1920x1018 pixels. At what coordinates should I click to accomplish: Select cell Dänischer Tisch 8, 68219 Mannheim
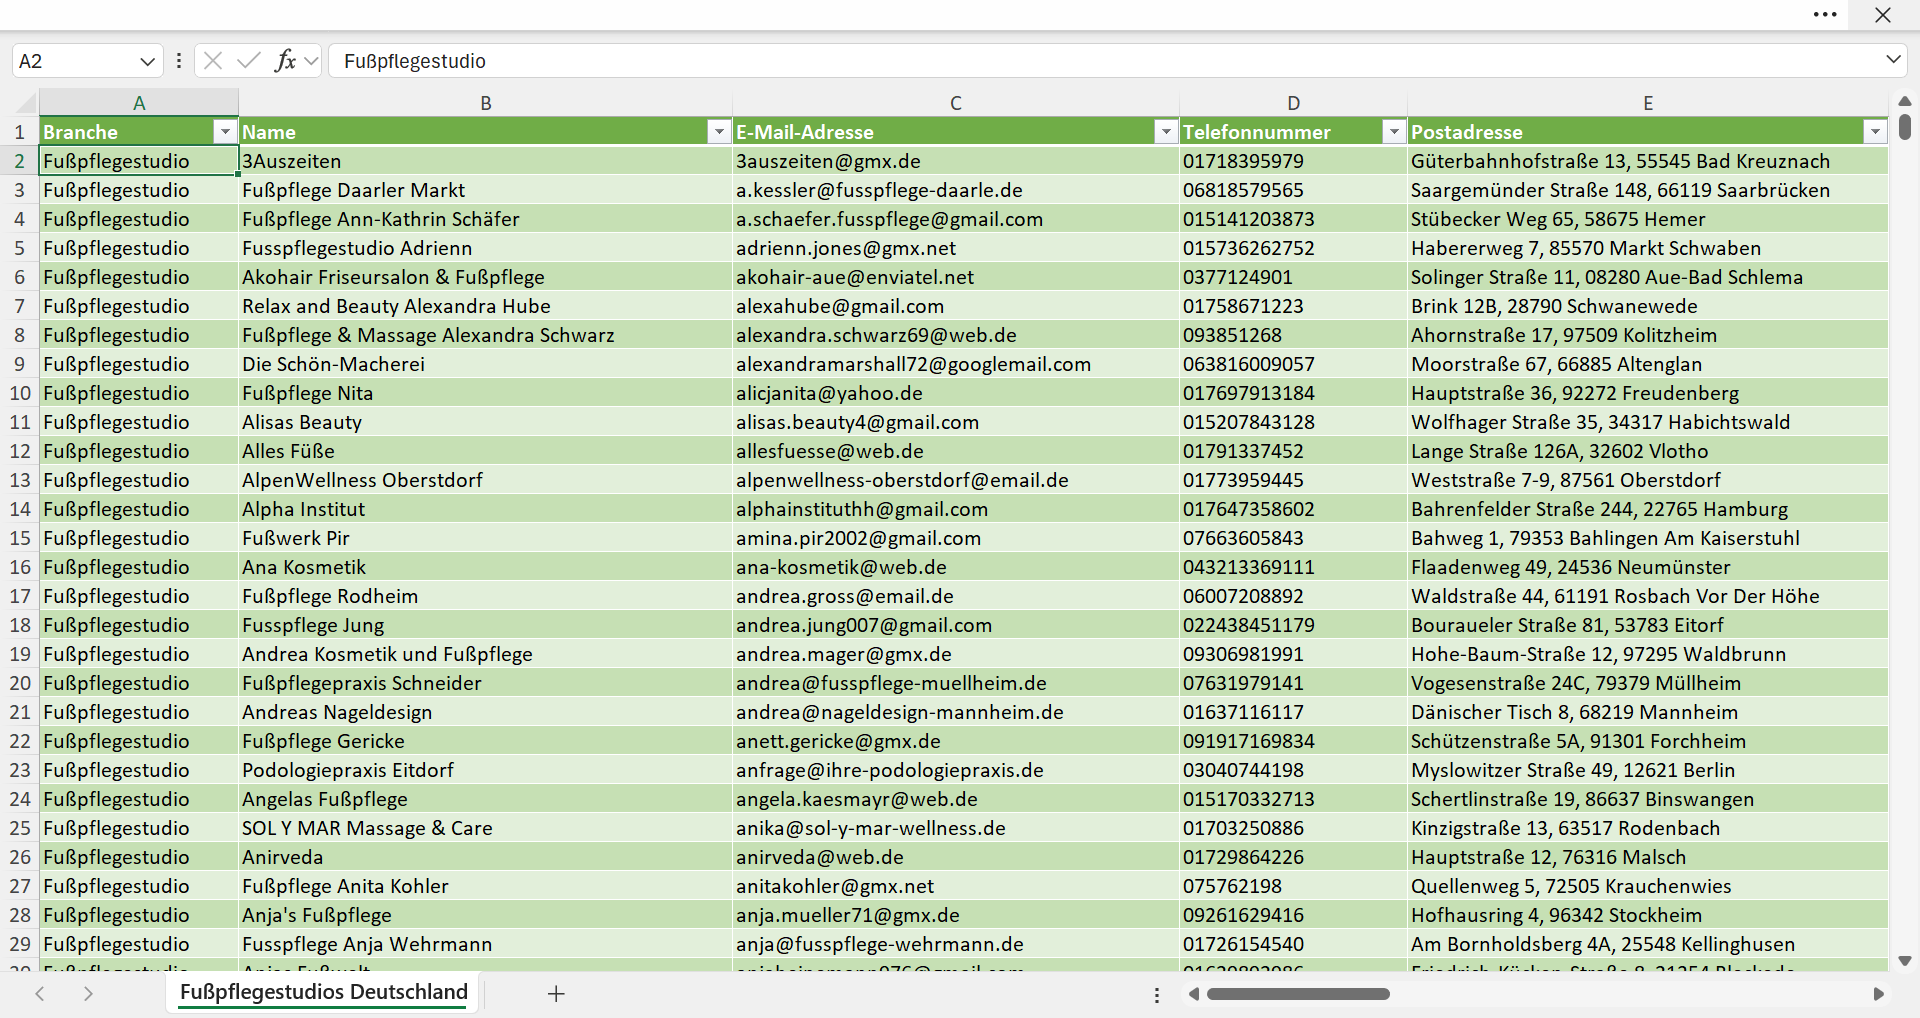pos(1648,712)
